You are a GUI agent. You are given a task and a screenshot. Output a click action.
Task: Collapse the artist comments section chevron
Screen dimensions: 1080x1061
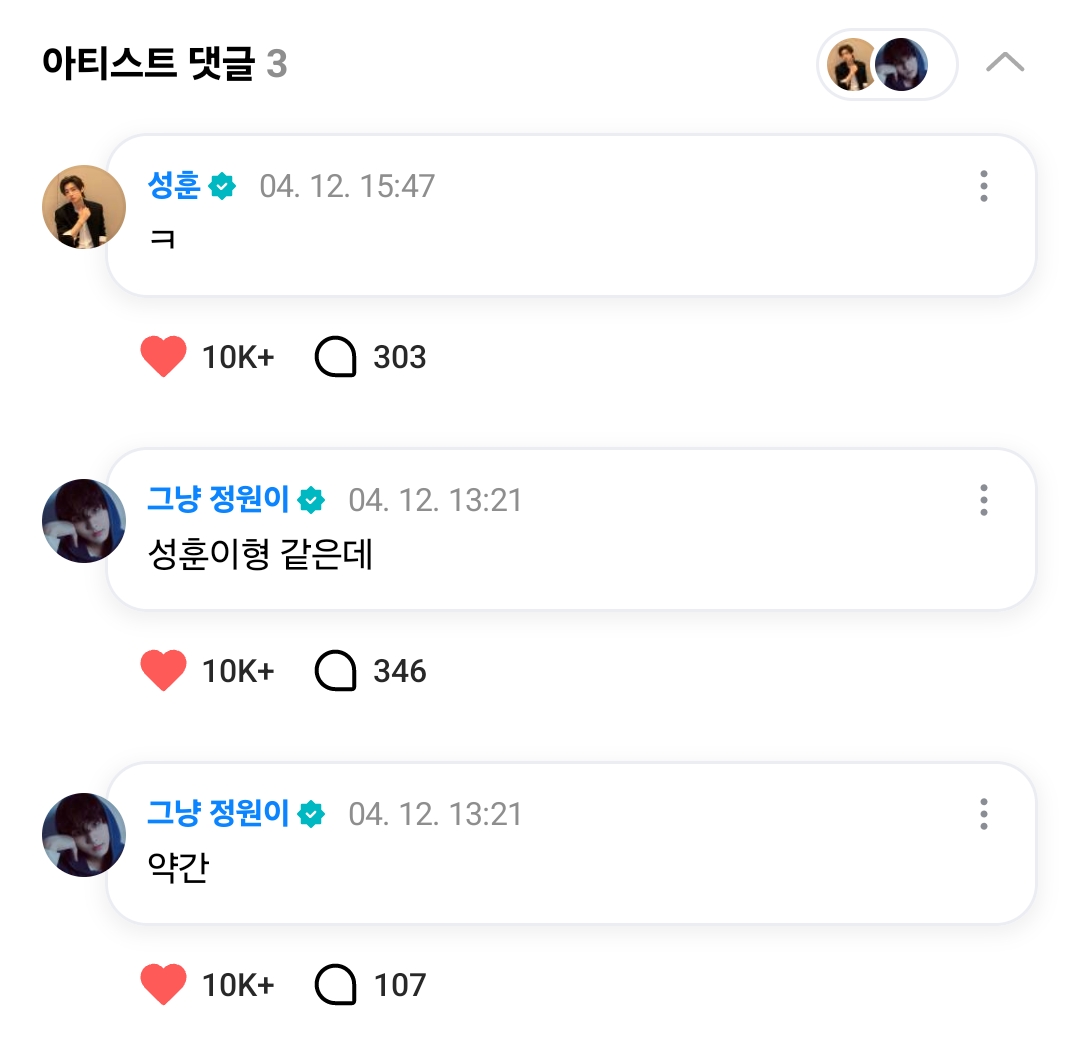[x=1004, y=63]
